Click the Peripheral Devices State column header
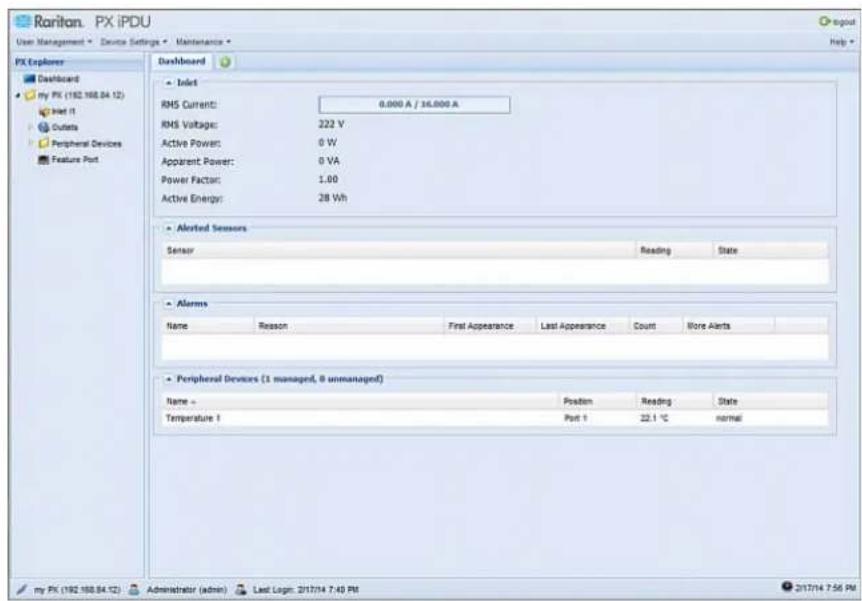 pos(770,401)
